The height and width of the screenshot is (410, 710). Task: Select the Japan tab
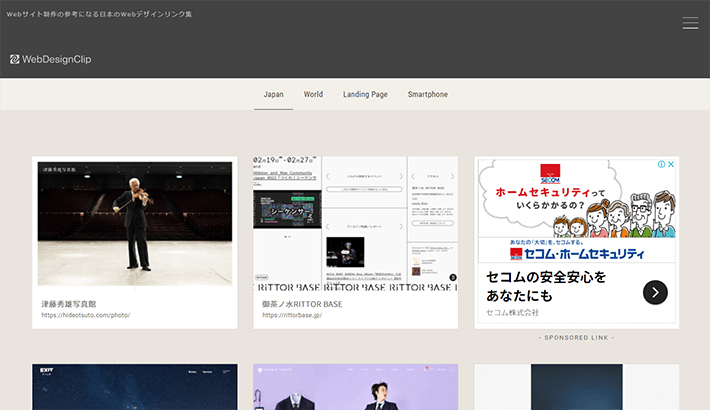click(x=273, y=94)
